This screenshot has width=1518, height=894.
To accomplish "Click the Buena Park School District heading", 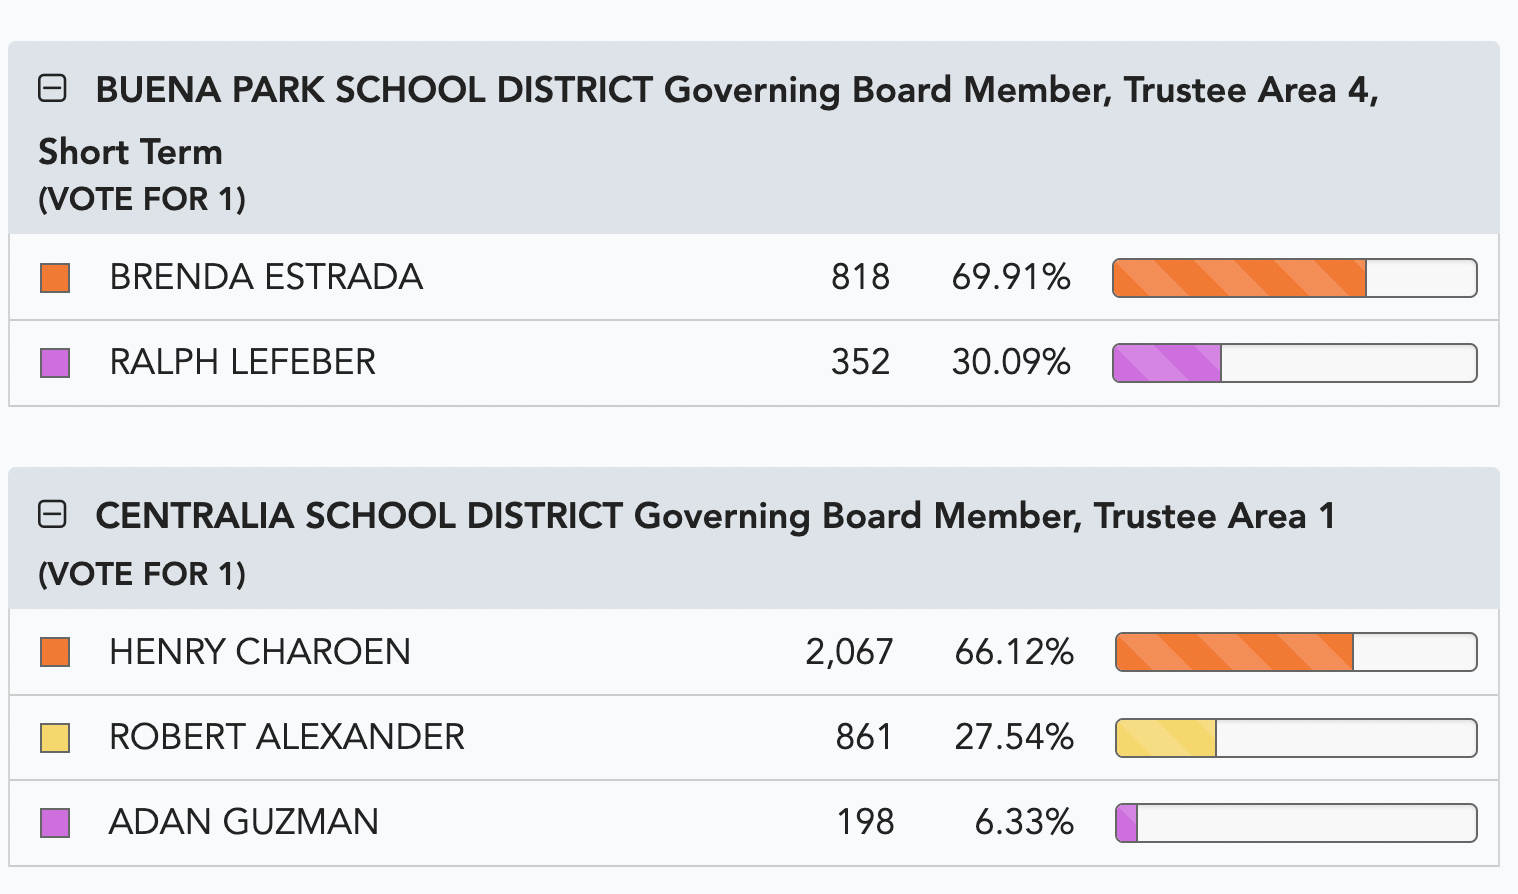I will coord(709,120).
